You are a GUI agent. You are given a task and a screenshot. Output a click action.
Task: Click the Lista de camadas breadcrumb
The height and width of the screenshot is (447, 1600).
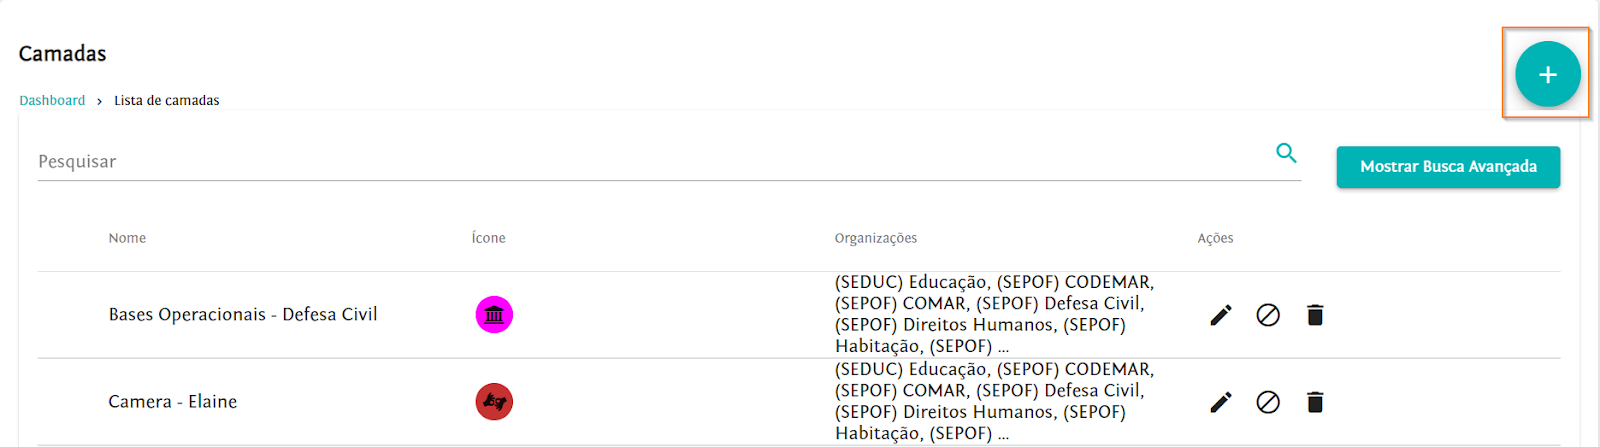coord(166,100)
